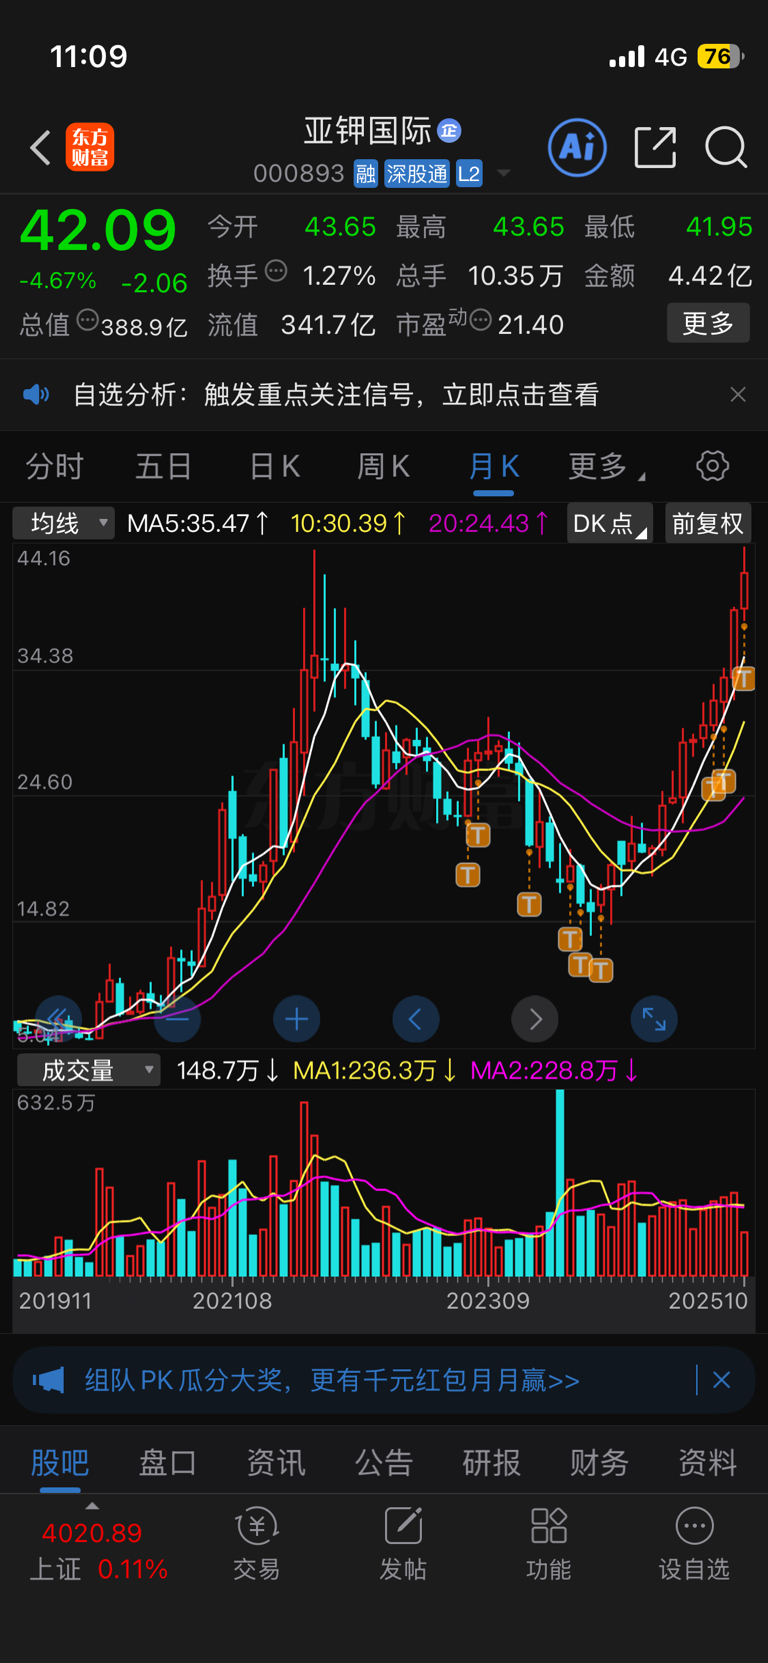Open the 功能 functions button

[x=549, y=1545]
